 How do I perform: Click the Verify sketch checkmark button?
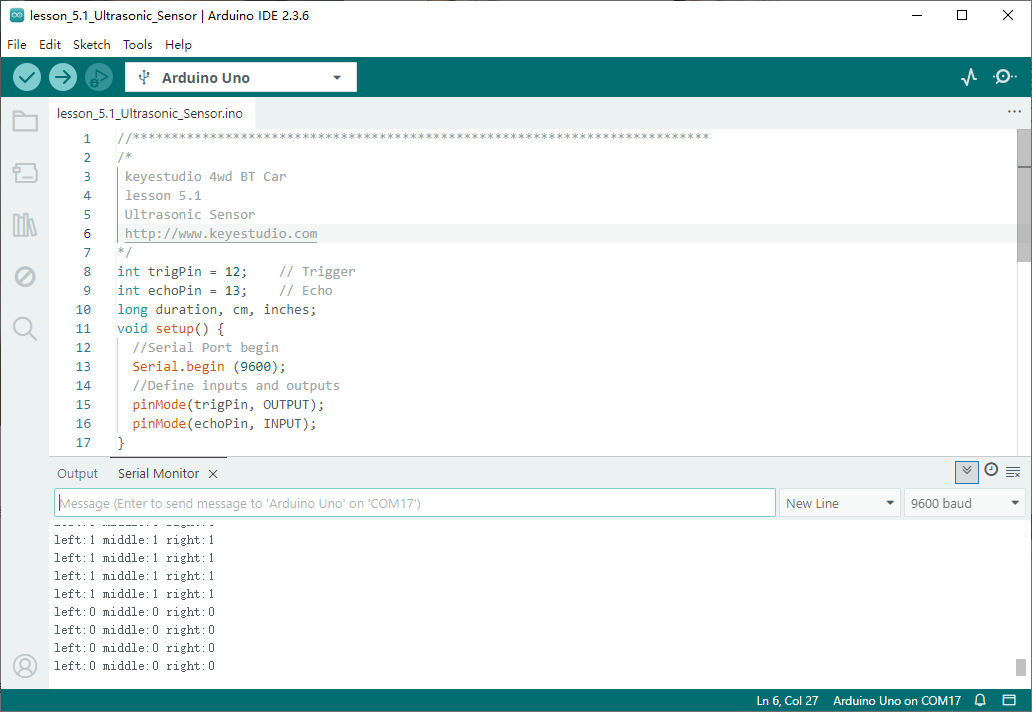pos(27,78)
